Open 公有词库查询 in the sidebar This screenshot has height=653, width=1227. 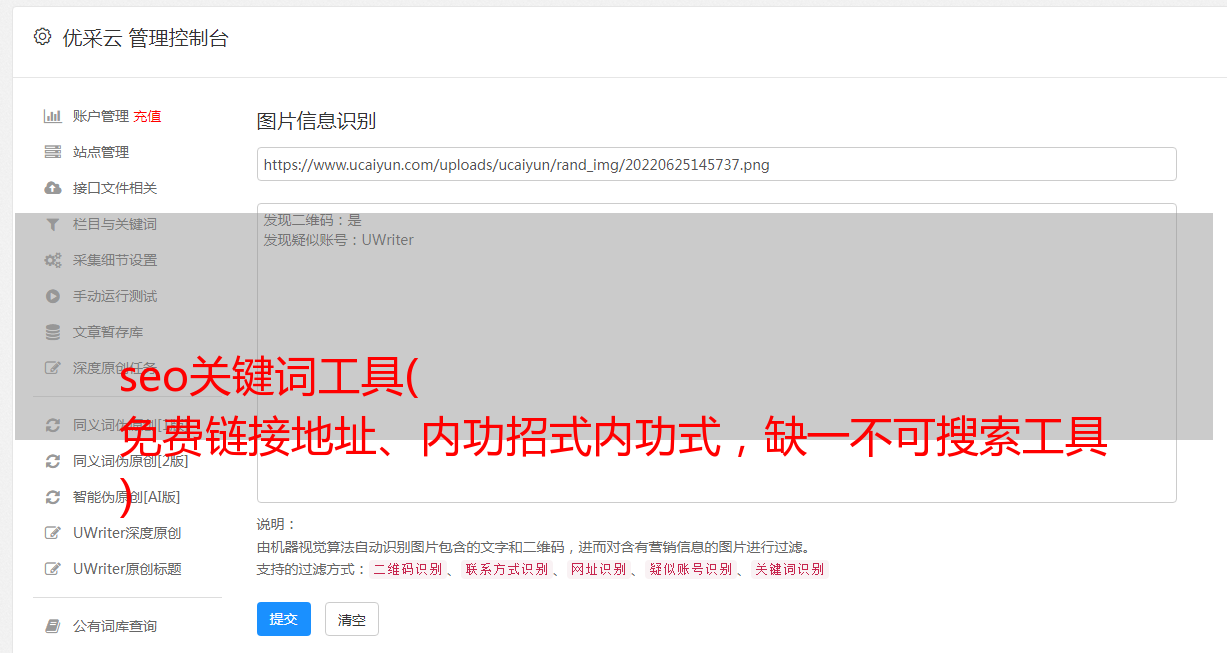115,626
